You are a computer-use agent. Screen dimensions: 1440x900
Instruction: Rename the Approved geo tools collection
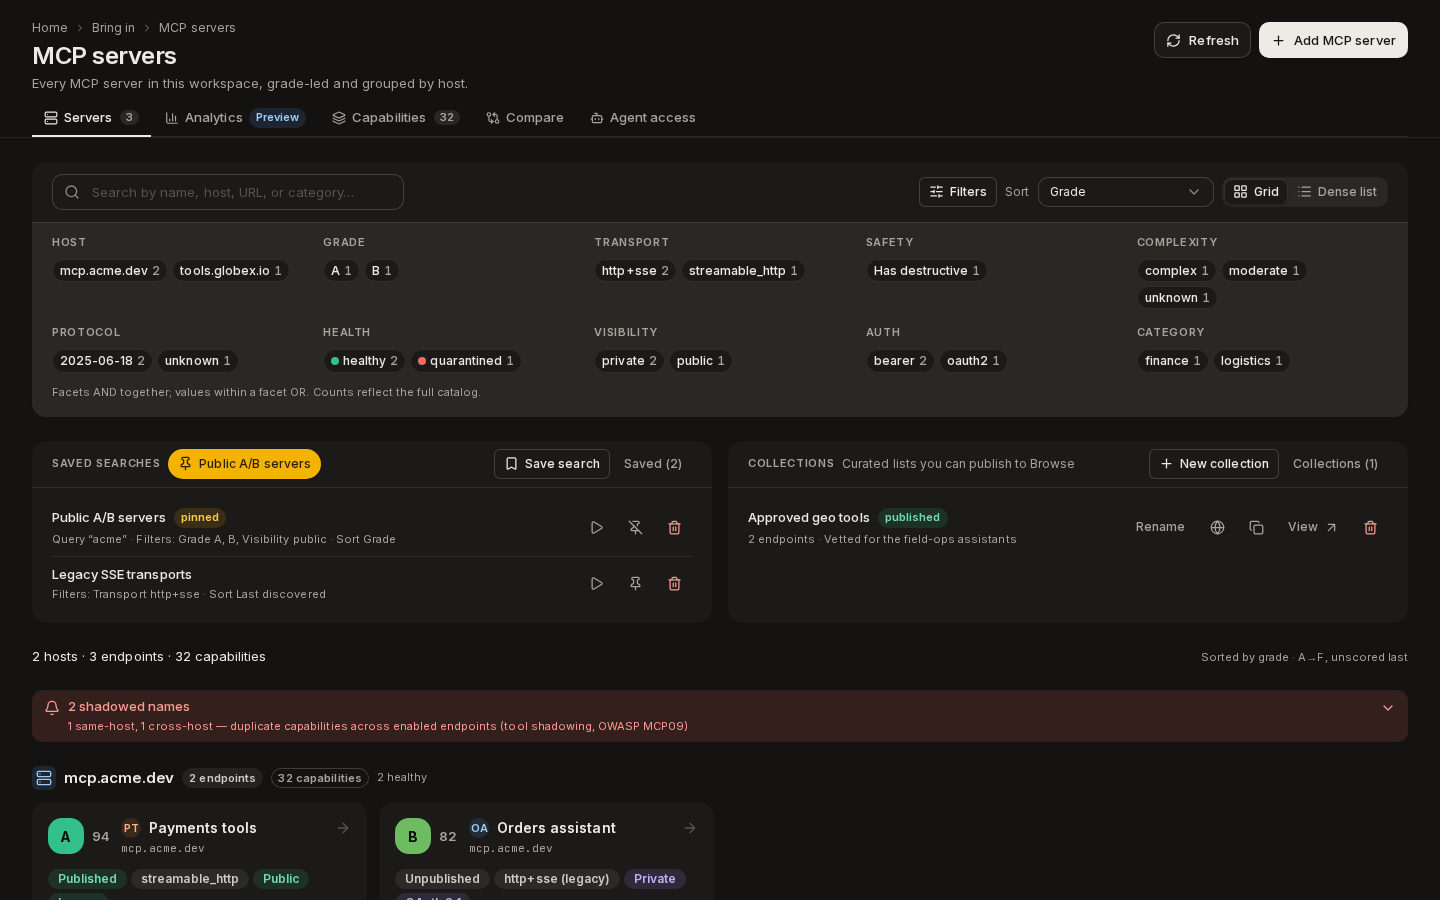point(1160,527)
